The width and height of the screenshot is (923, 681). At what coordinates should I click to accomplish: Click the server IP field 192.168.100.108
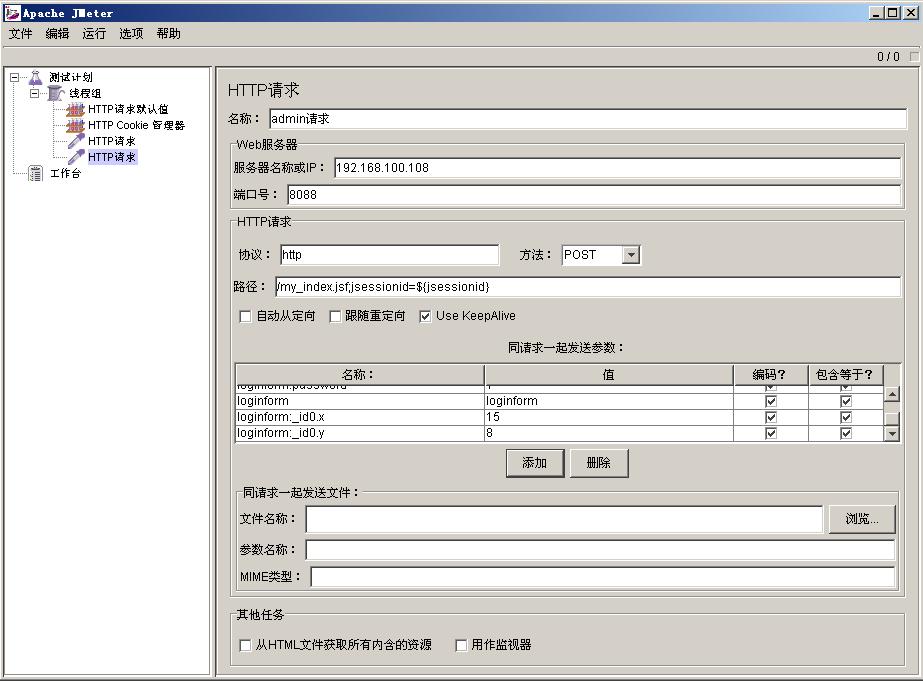coord(617,168)
